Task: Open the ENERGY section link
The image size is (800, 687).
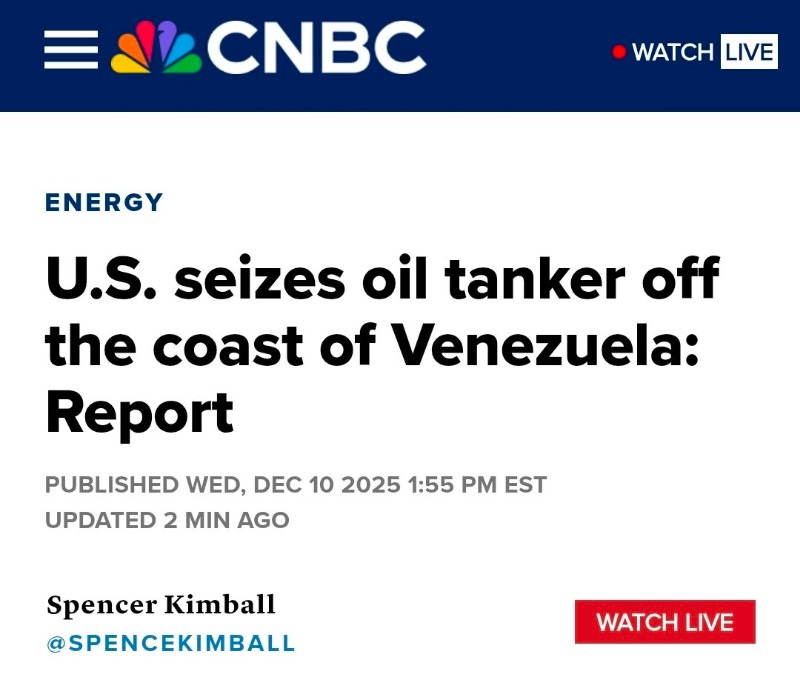Action: (104, 202)
